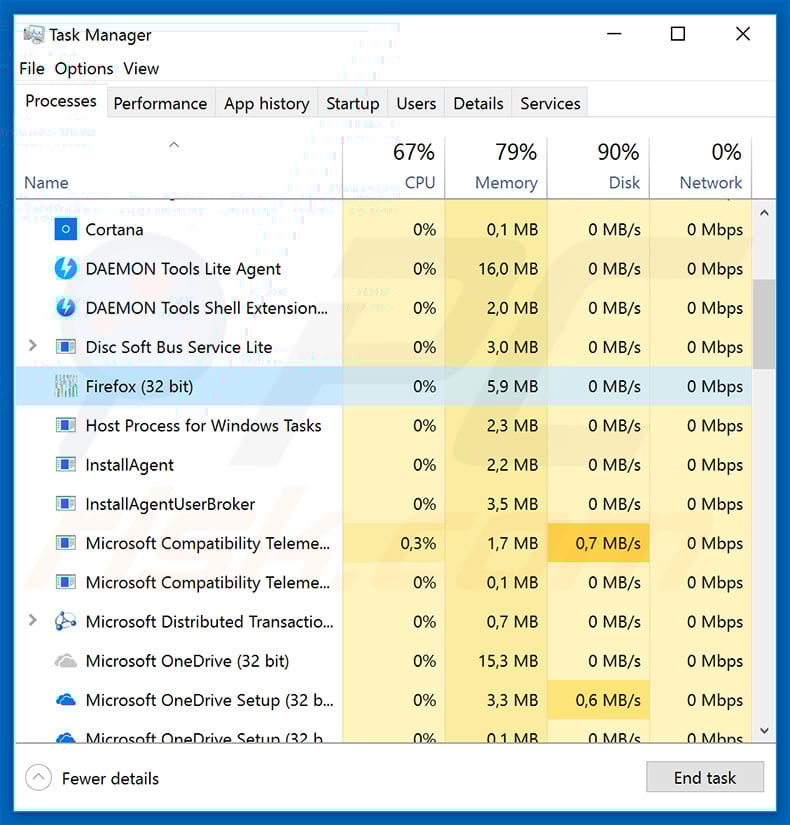
Task: Collapse view using Fewer details arrow
Action: tap(38, 778)
